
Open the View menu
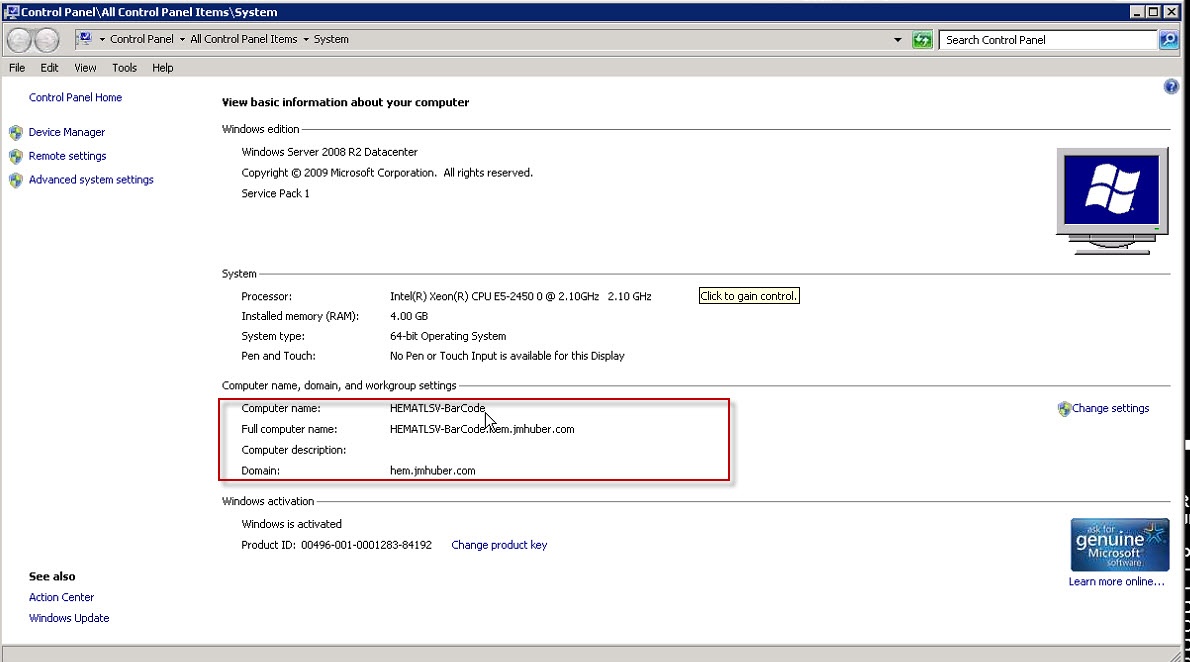(x=85, y=68)
